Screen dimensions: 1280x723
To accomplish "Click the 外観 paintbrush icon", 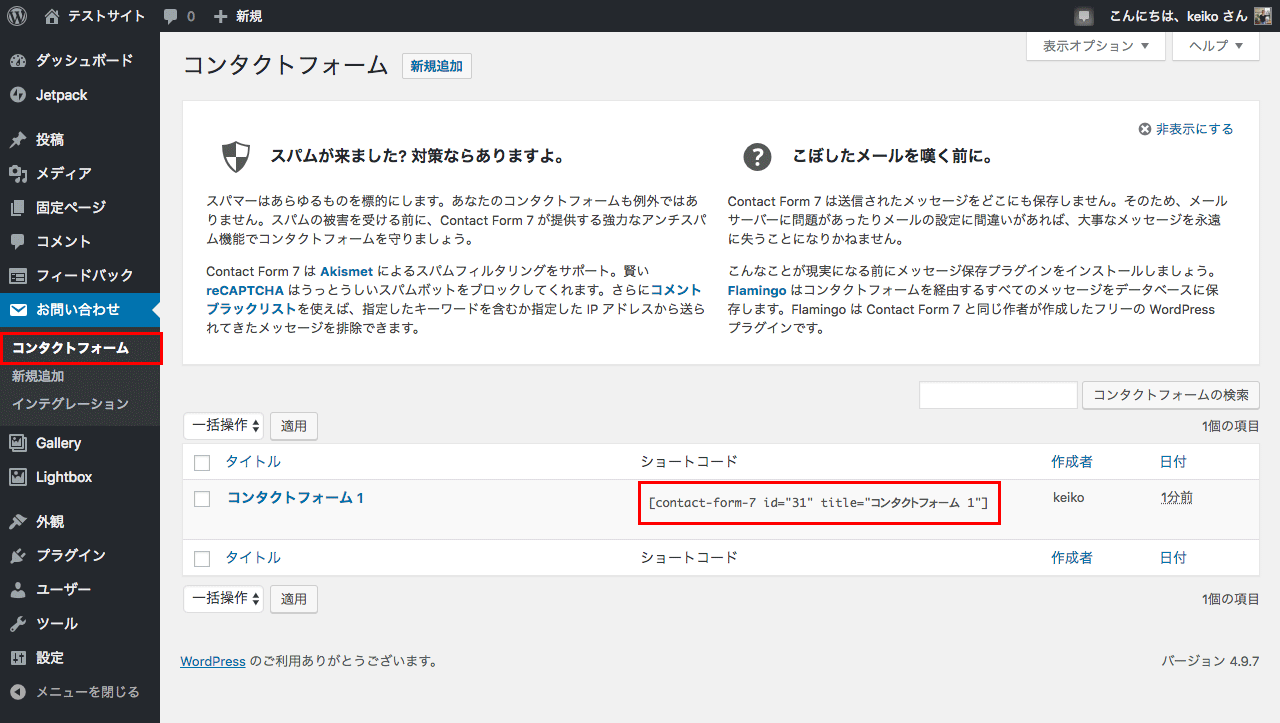I will coord(18,522).
